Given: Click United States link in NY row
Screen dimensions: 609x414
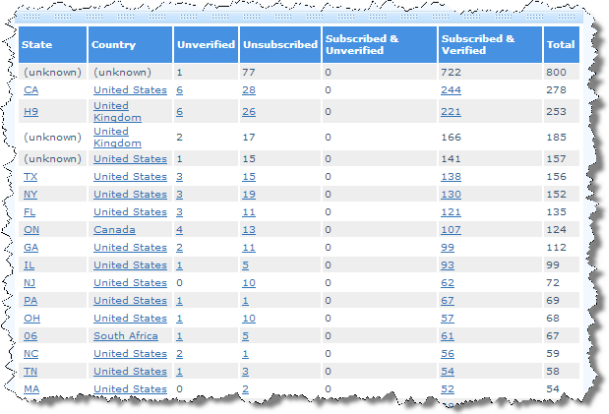Looking at the screenshot, I should tap(130, 194).
